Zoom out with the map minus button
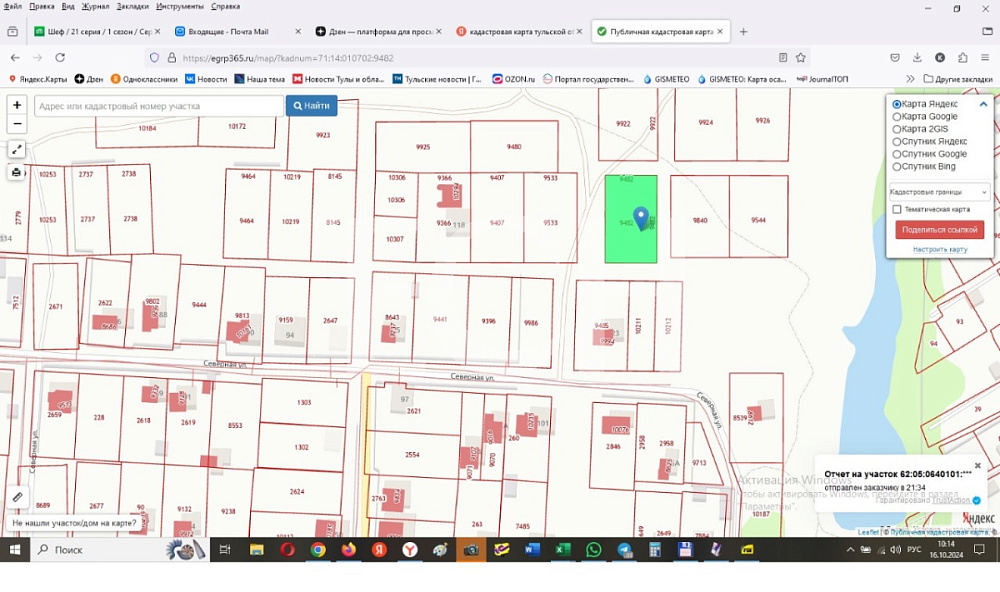The image size is (1000, 592). coord(17,124)
